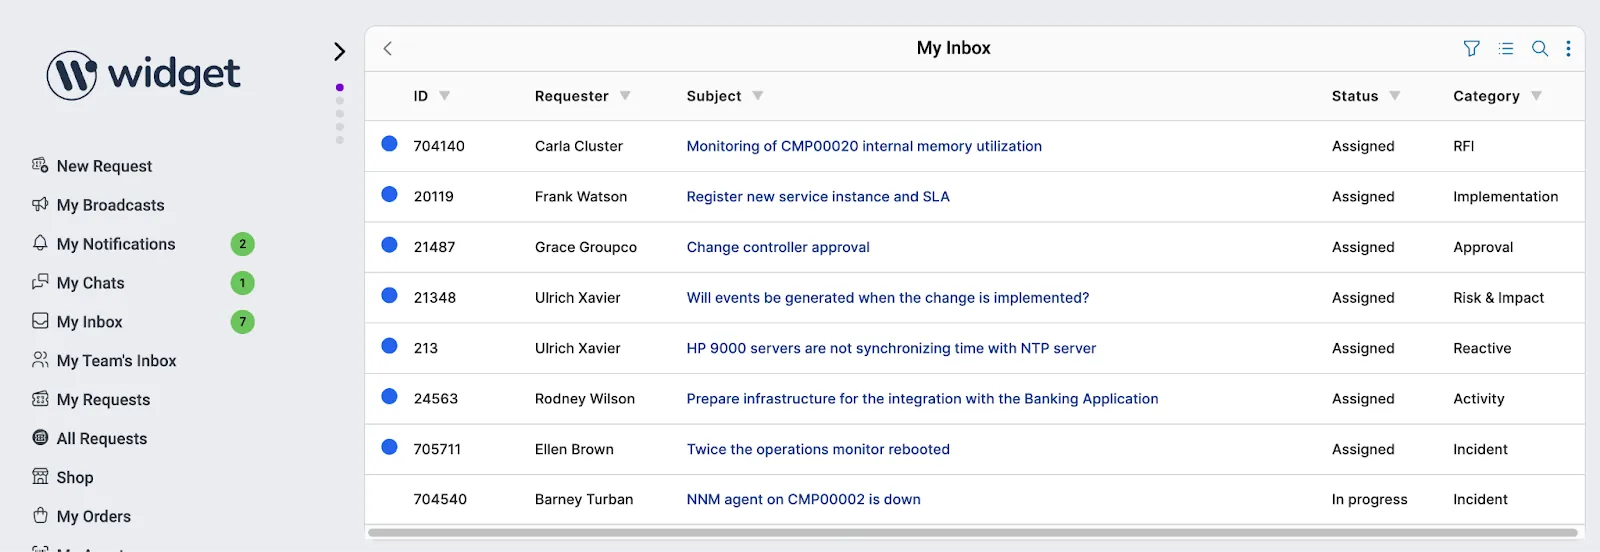Click requester Rodney Wilson
Image resolution: width=1600 pixels, height=552 pixels.
tap(585, 399)
